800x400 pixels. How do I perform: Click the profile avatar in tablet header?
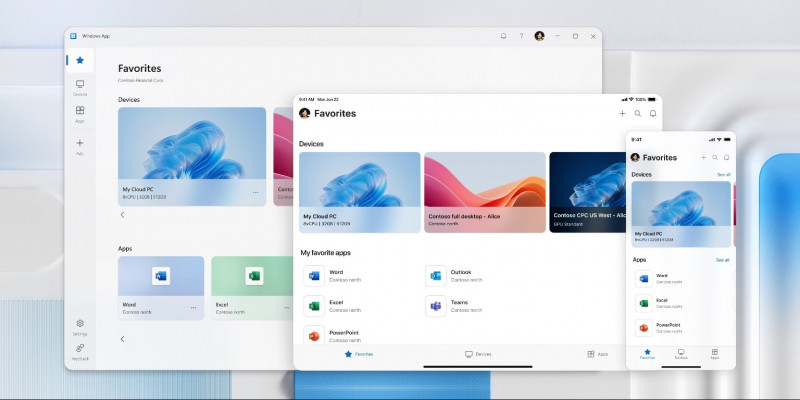(x=305, y=113)
